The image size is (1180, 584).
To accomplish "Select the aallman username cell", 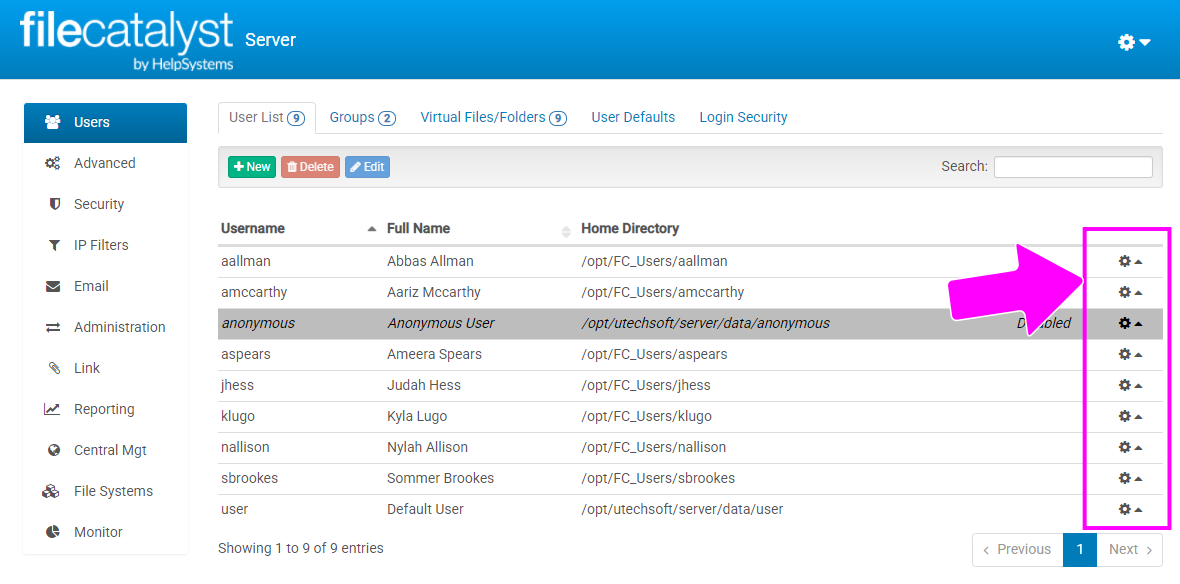I will pos(245,261).
